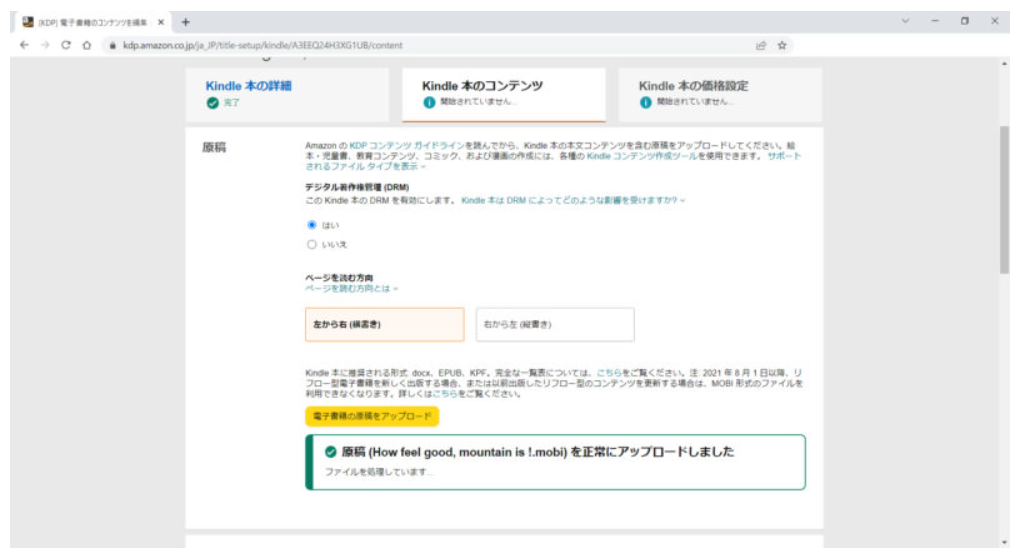Open Kindle コンテンツ作成ツール link
The image size is (1018, 558).
641,156
